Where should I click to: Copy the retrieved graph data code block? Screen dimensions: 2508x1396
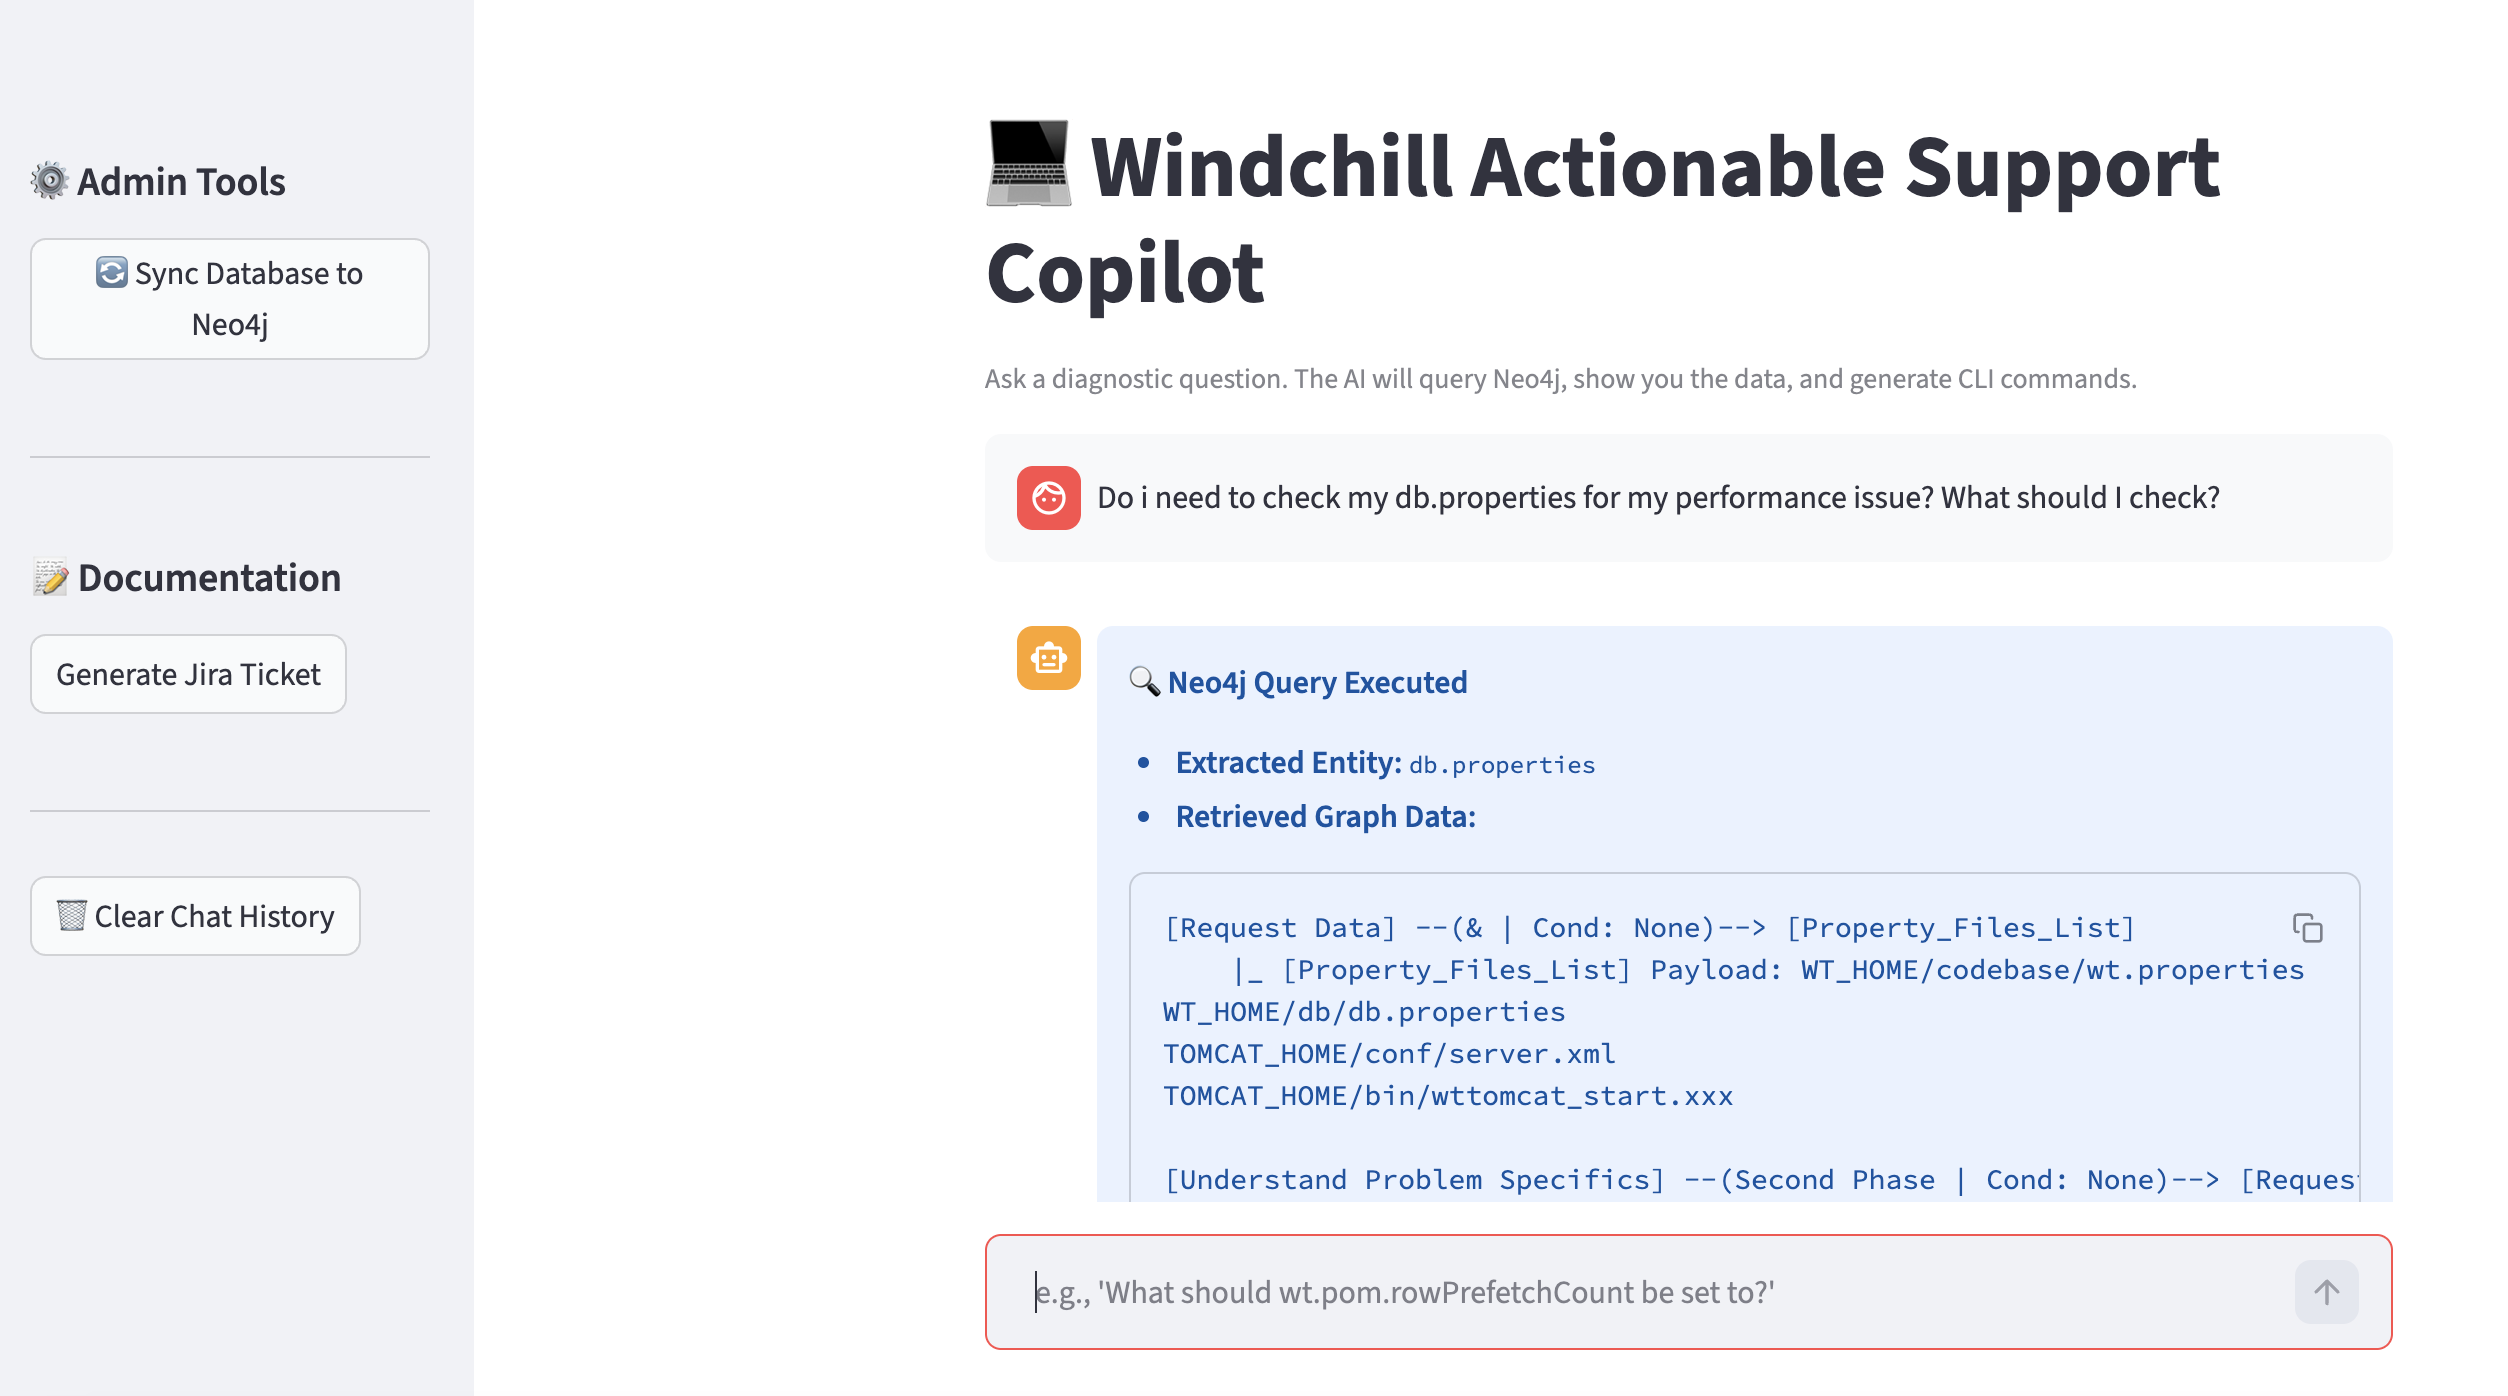tap(2307, 928)
